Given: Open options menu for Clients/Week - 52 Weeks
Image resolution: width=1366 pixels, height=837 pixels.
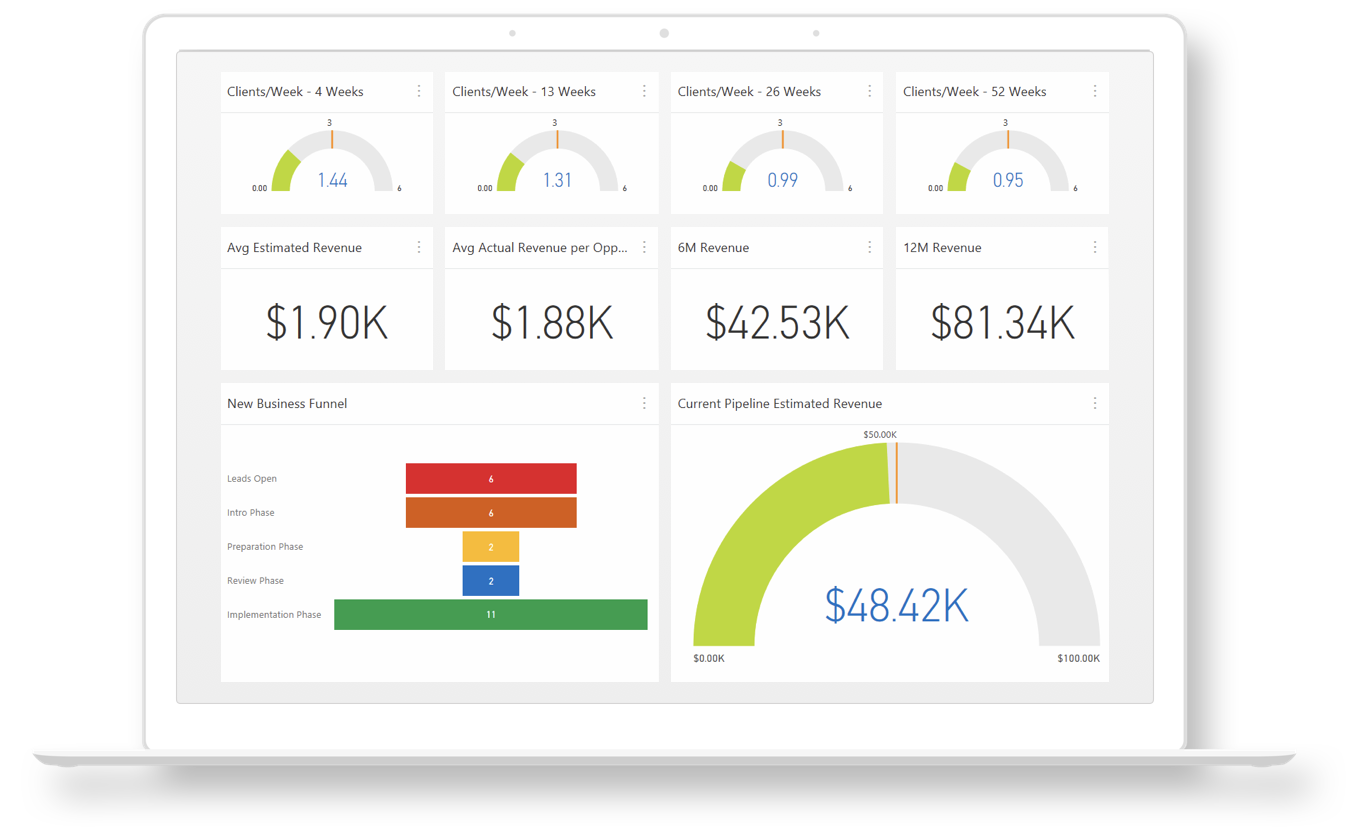Looking at the screenshot, I should (1095, 91).
